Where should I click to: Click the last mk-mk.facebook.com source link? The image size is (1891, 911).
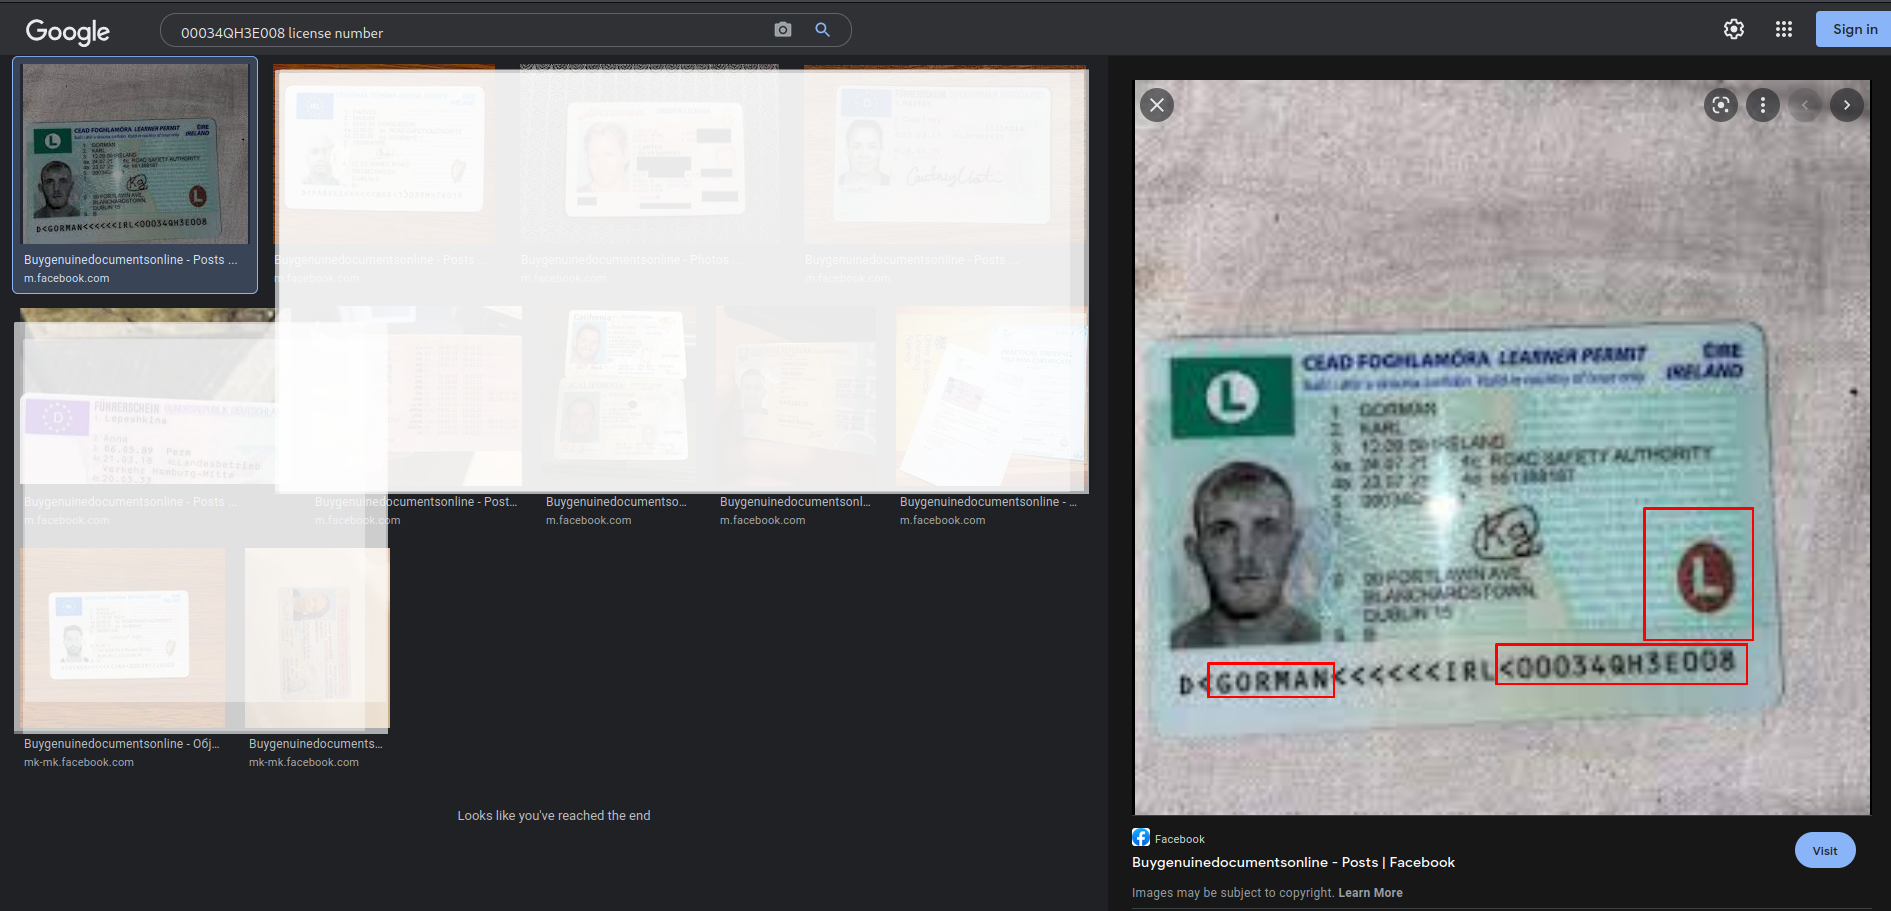[304, 762]
